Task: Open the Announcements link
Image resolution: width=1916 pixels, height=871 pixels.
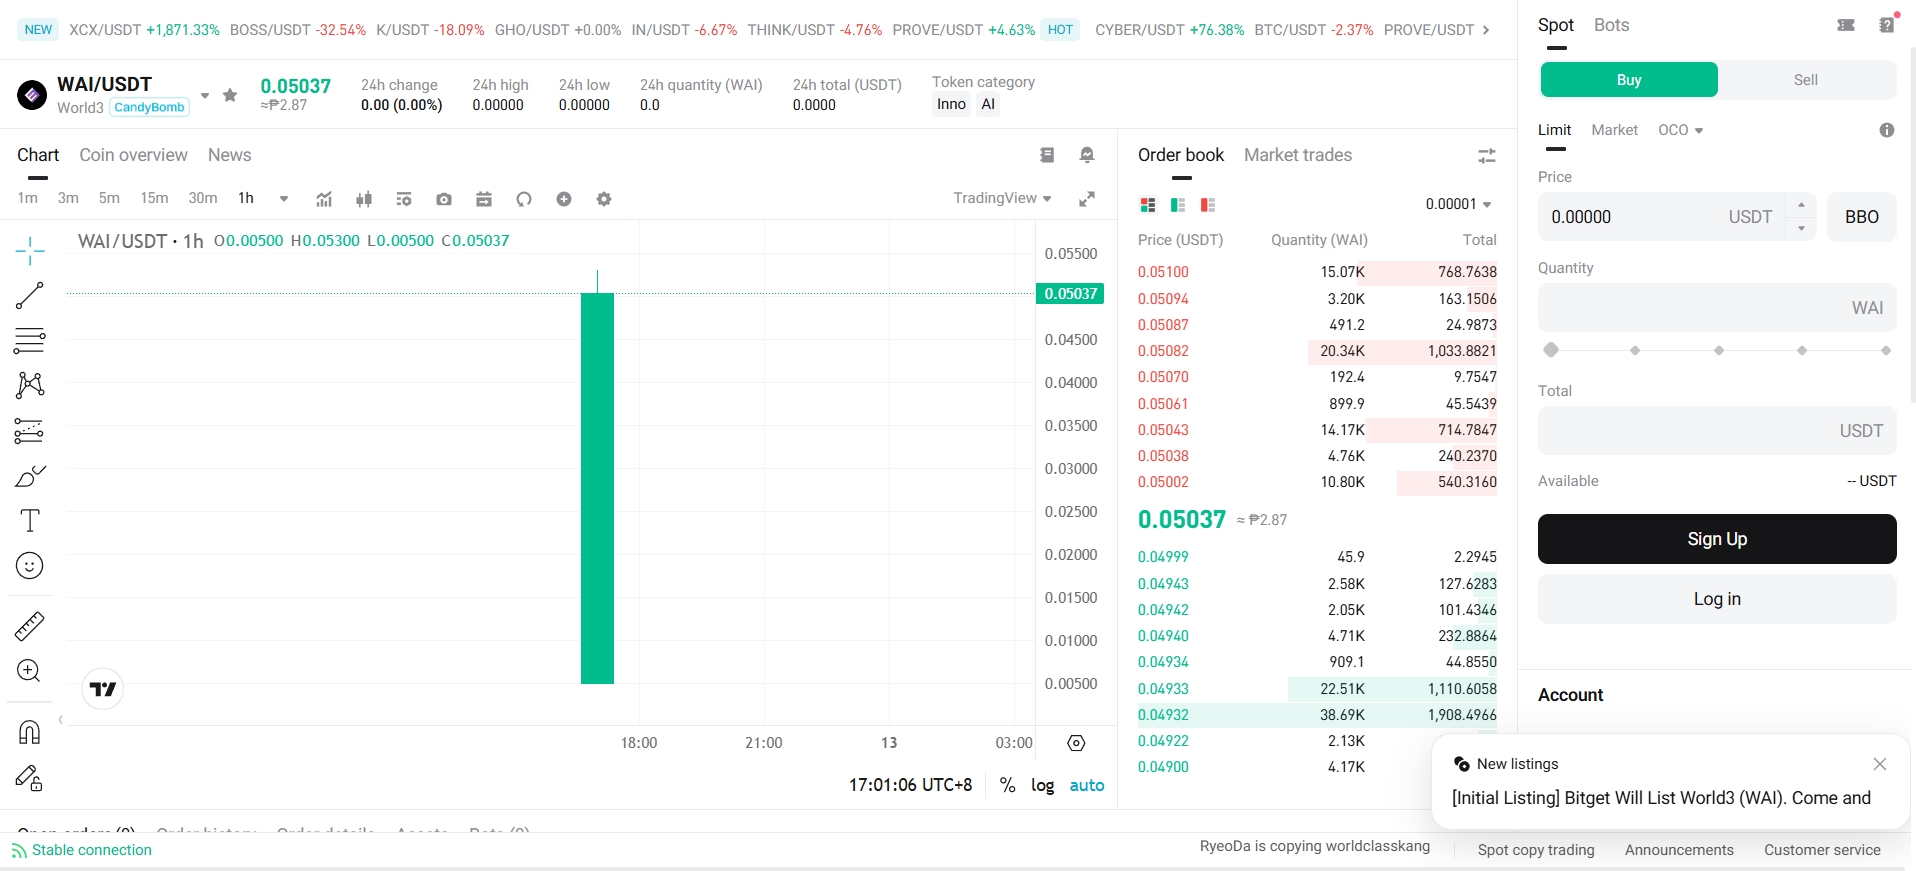Action: pos(1679,850)
